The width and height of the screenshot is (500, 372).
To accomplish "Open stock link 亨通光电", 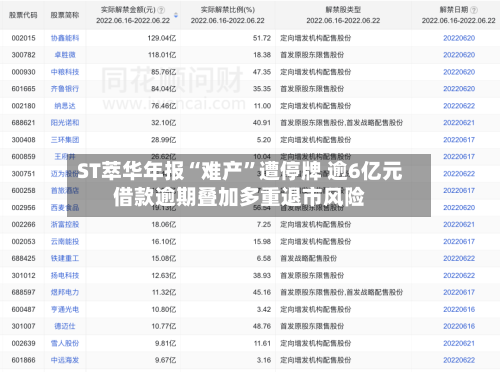I will [x=65, y=309].
